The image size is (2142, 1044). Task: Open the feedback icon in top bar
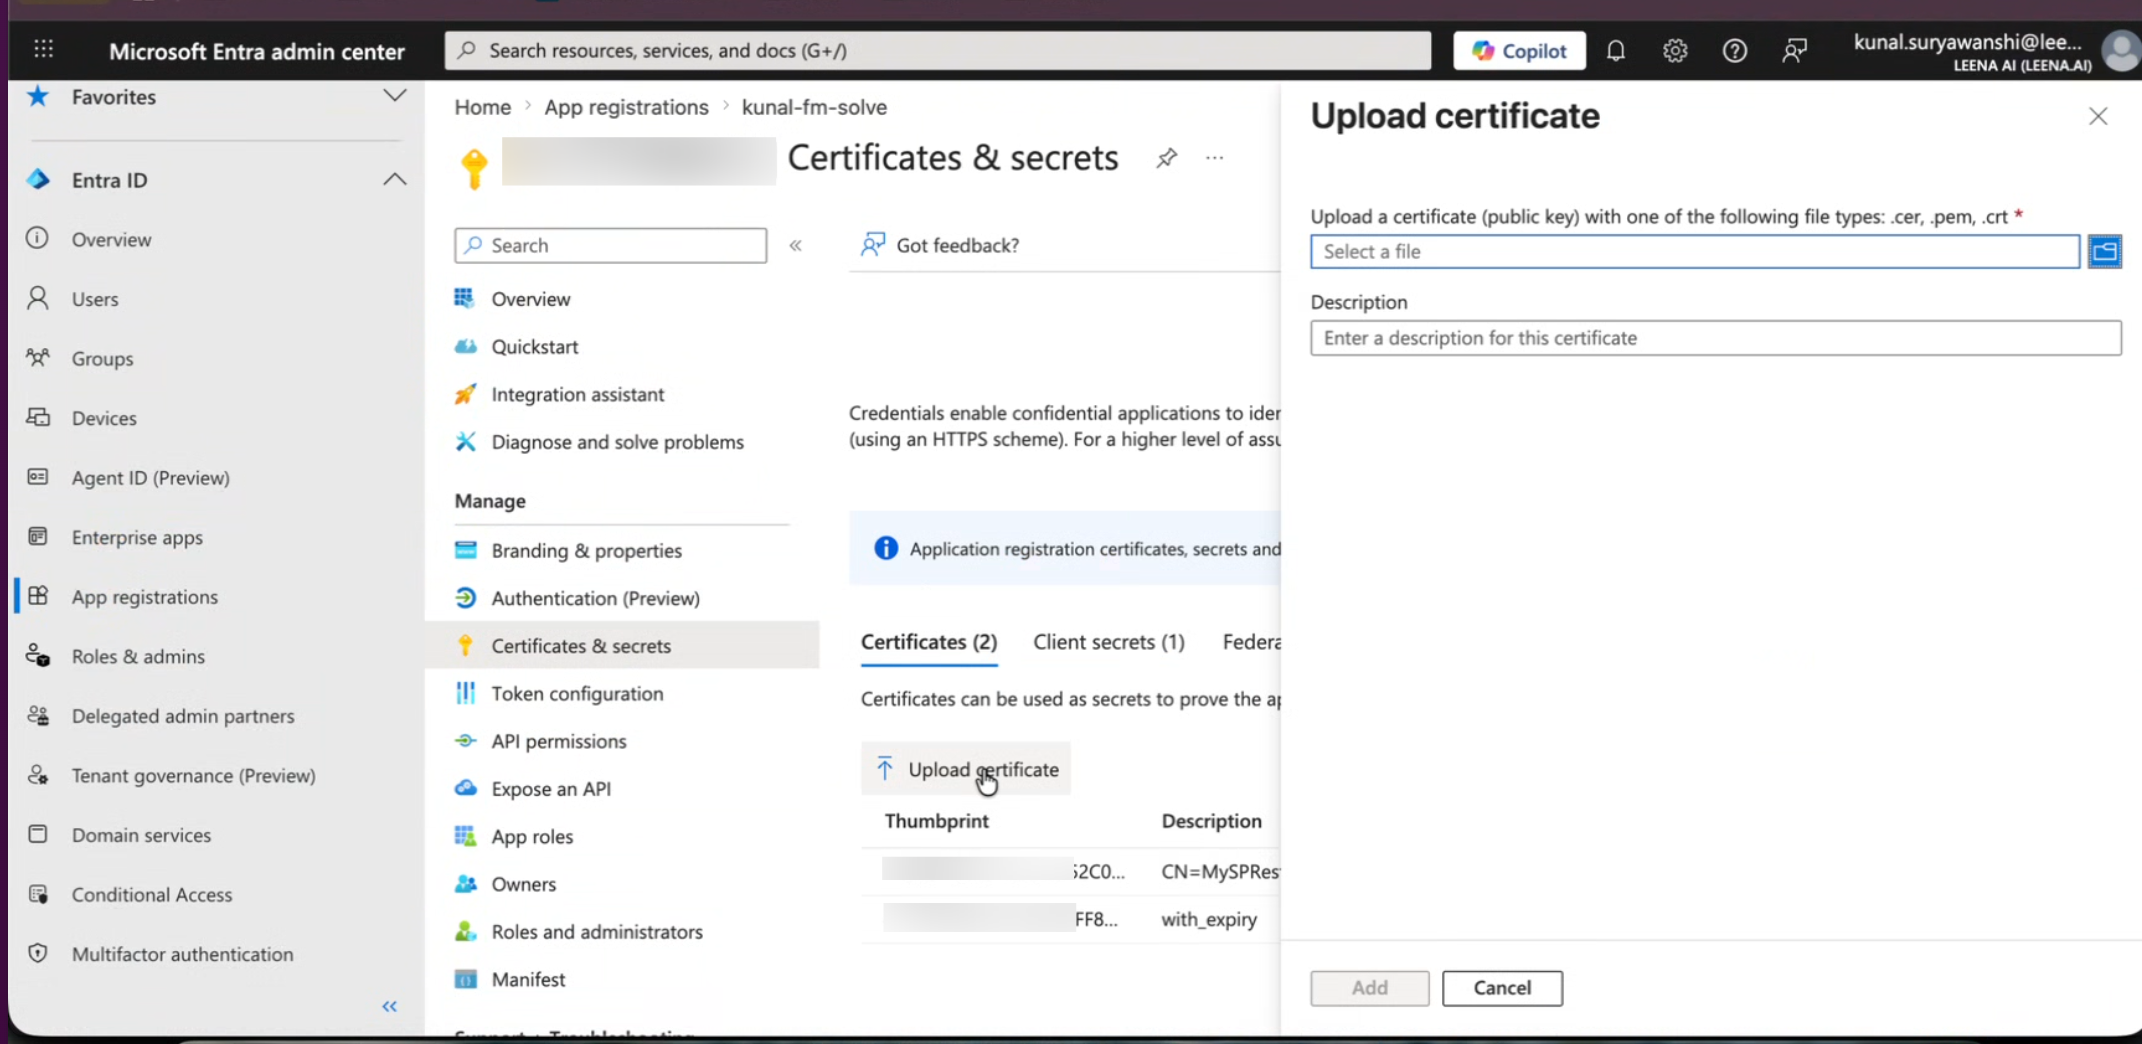pos(1795,50)
